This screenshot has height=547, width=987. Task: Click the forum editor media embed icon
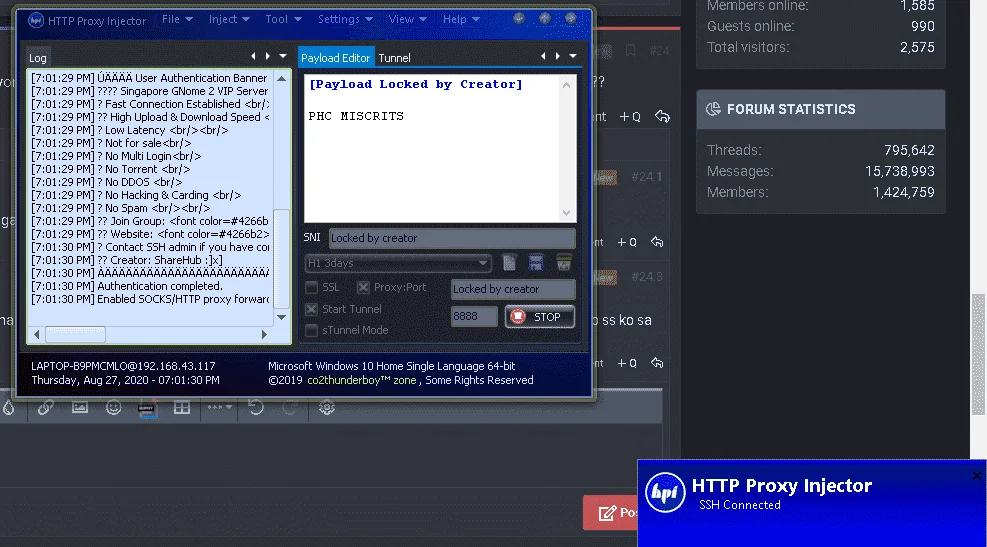click(x=147, y=409)
